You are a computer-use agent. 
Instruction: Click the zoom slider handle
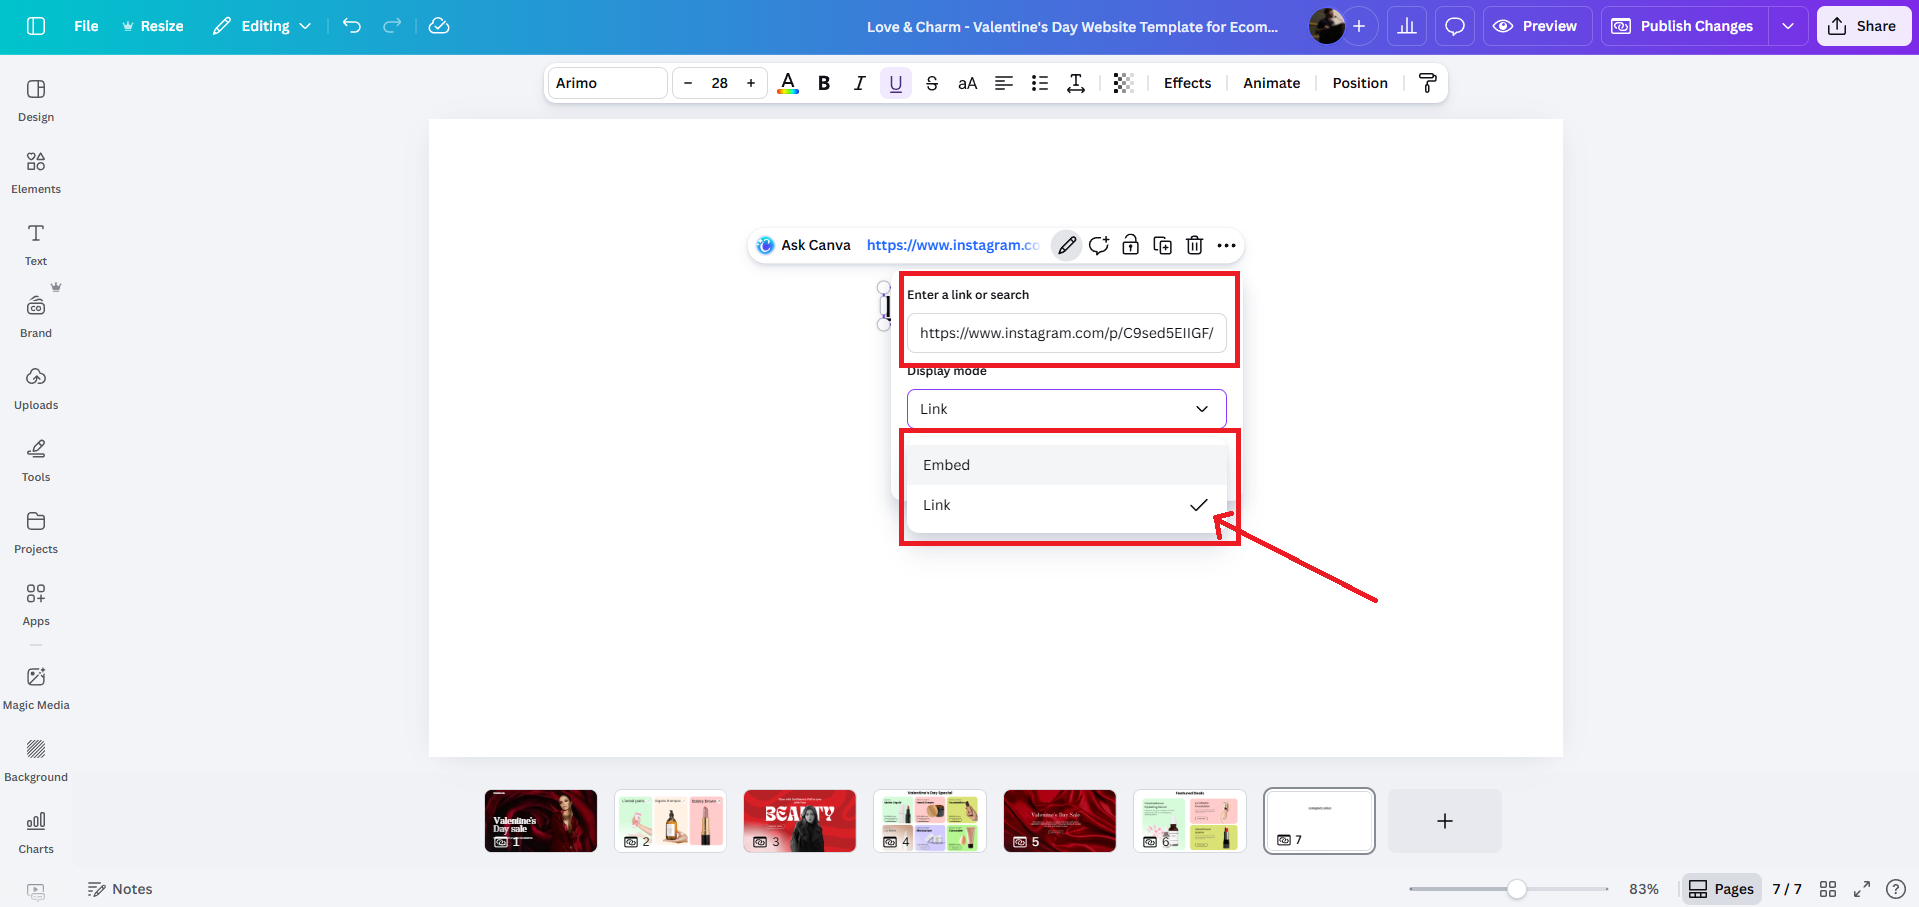tap(1517, 889)
